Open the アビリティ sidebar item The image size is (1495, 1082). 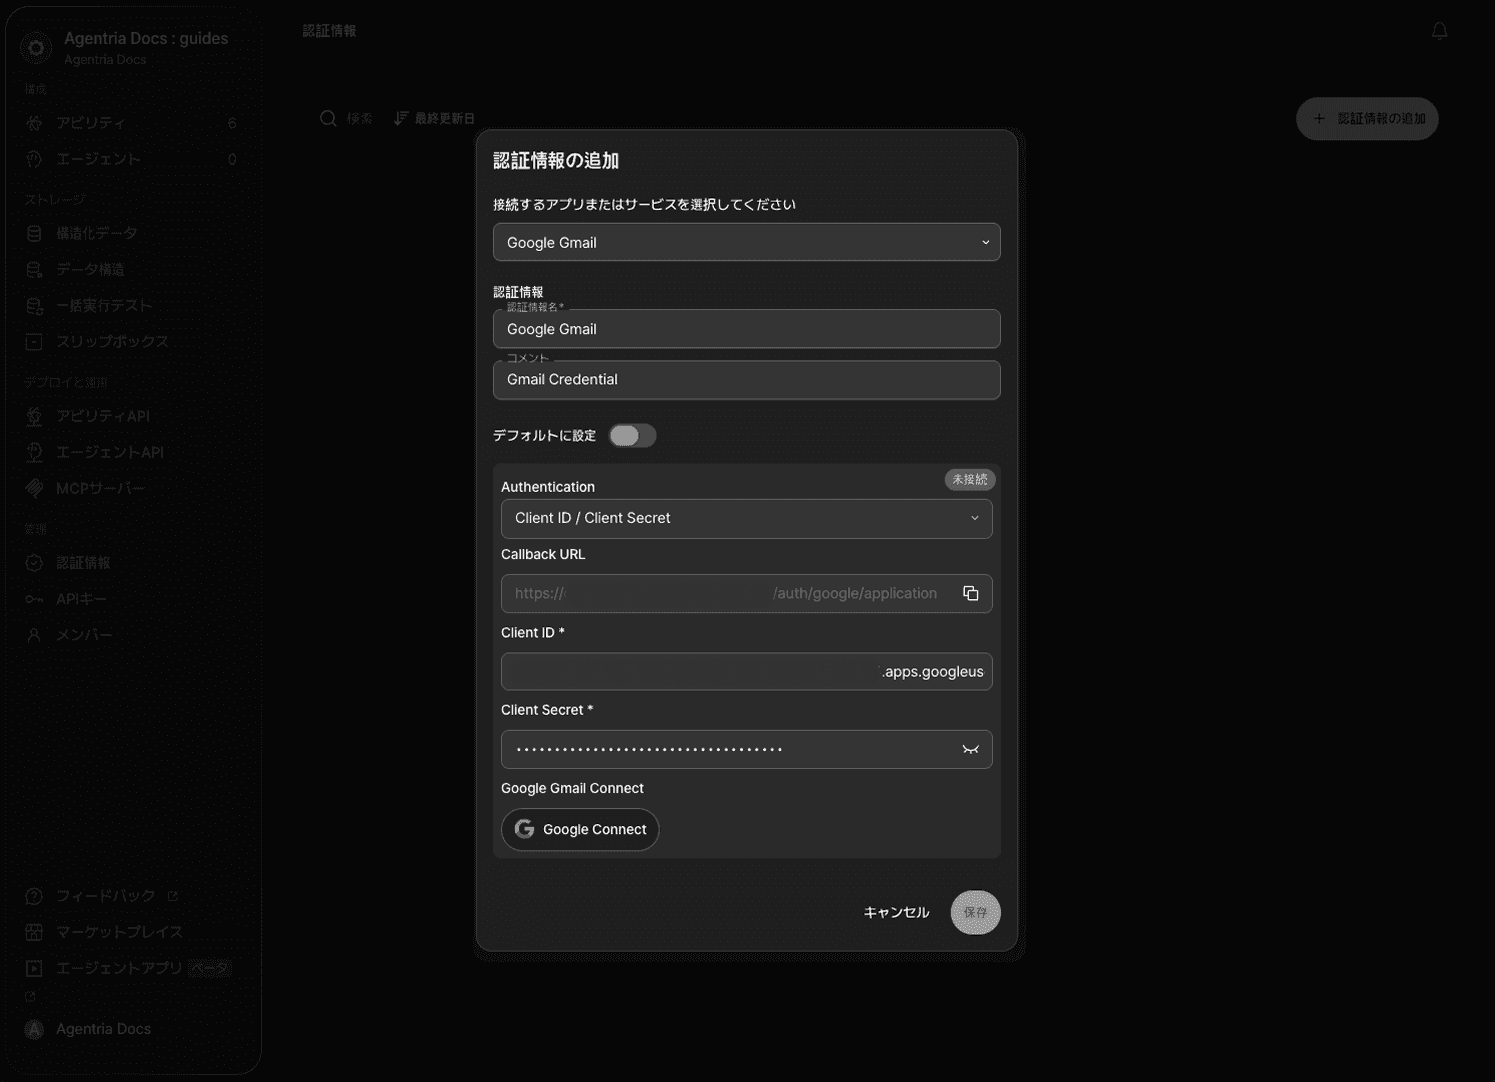click(x=131, y=123)
